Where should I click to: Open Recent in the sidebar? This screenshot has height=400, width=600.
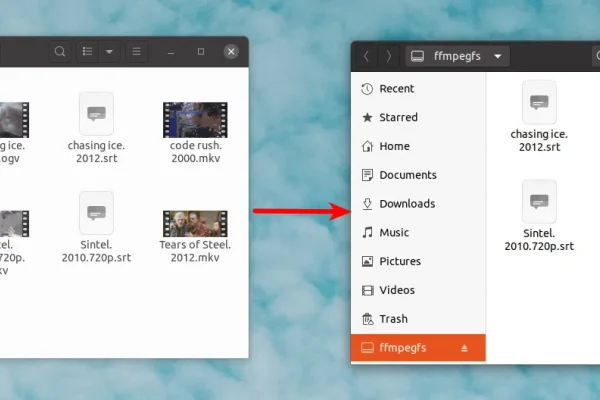pos(418,89)
